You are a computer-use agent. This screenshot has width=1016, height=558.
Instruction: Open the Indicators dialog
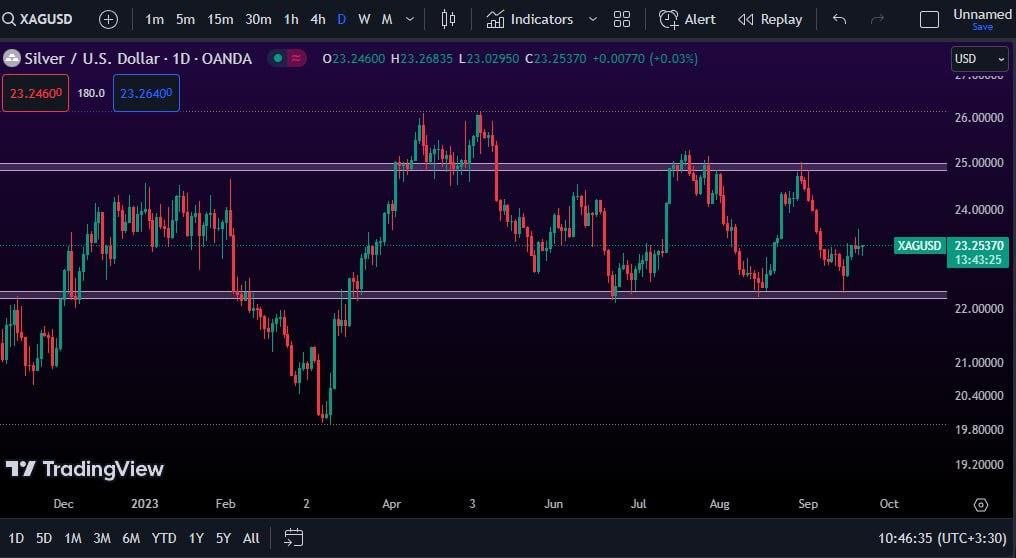point(530,19)
